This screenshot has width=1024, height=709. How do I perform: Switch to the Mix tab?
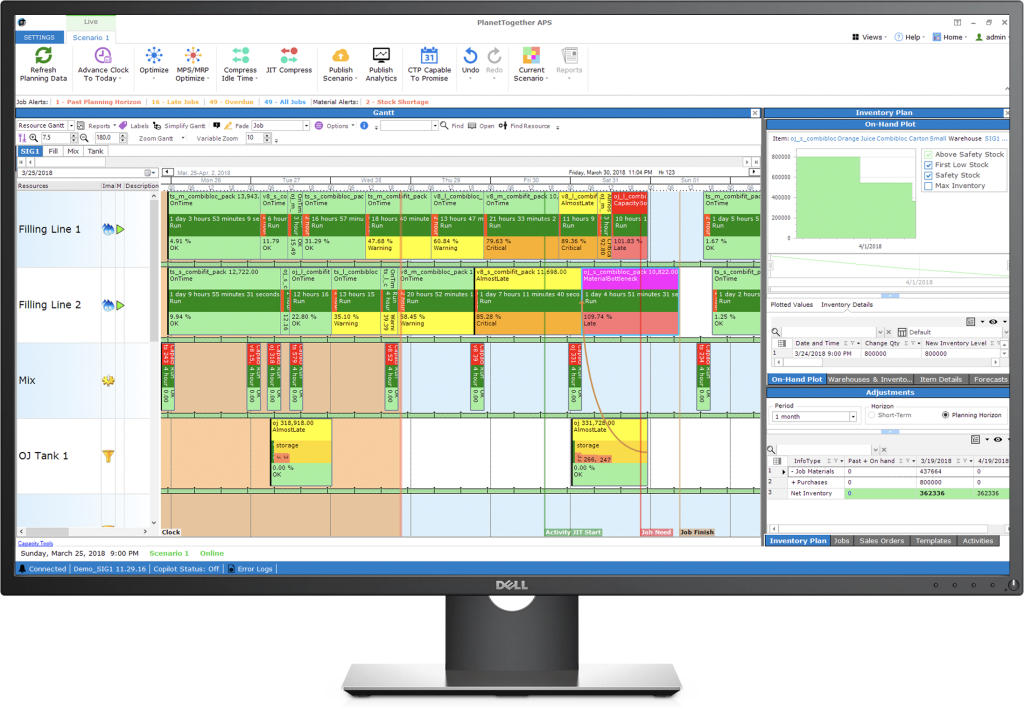pos(74,151)
